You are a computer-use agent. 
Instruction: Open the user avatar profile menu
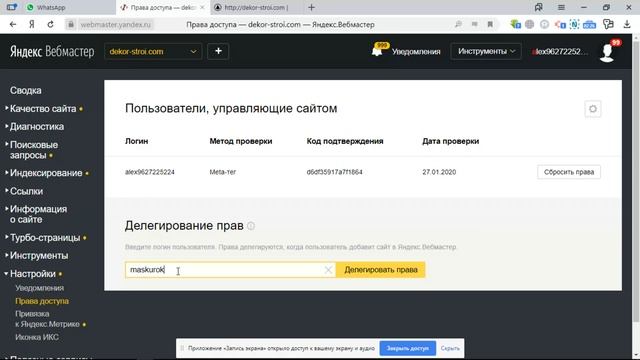(x=607, y=52)
